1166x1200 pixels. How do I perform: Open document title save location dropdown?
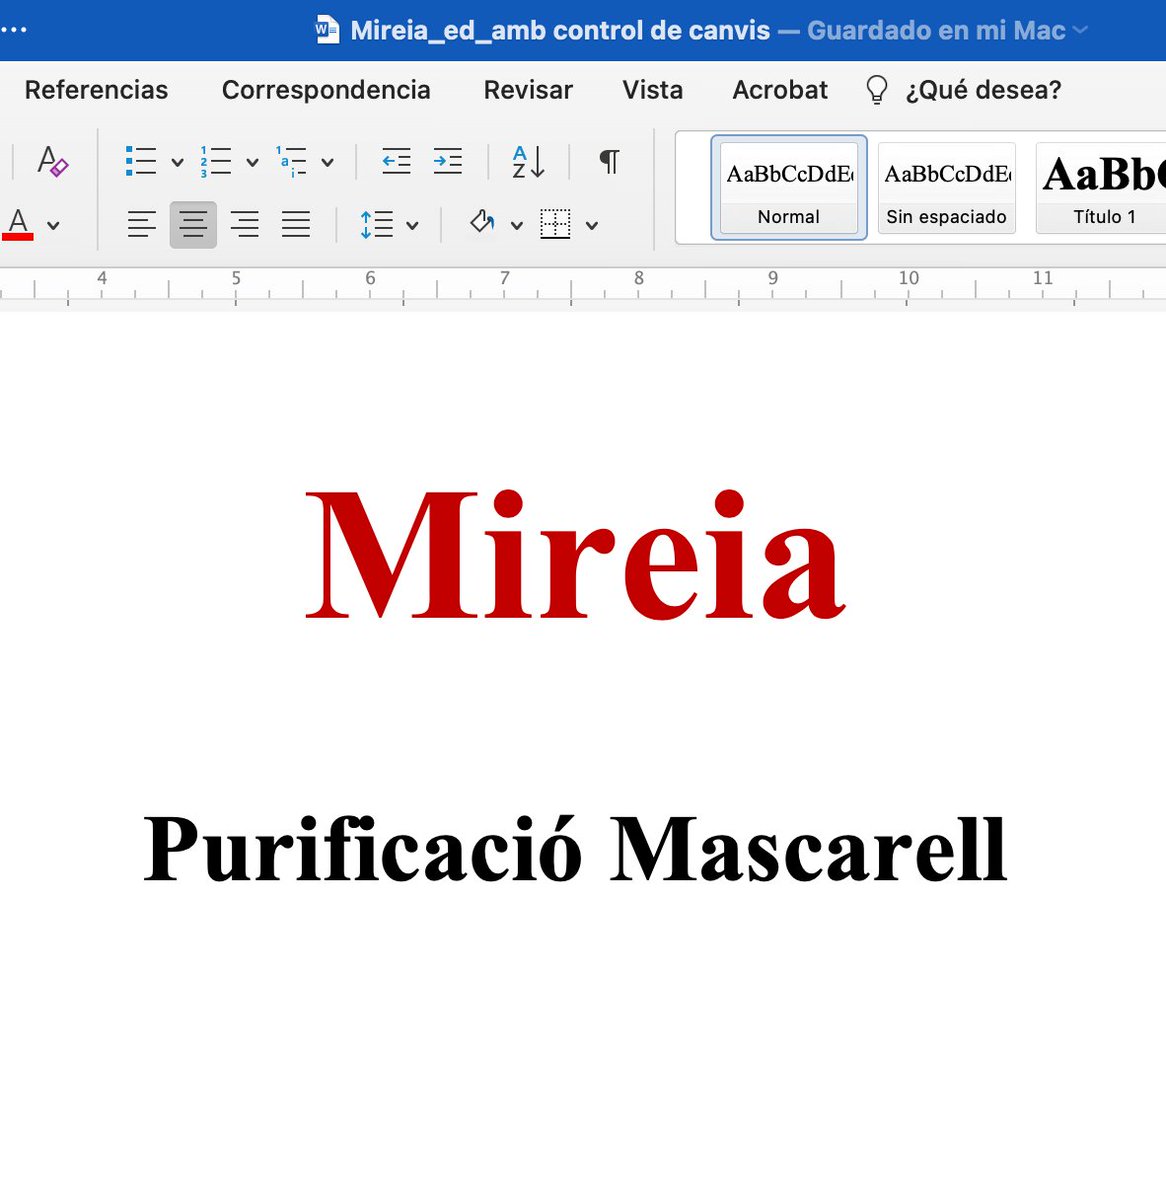1080,30
